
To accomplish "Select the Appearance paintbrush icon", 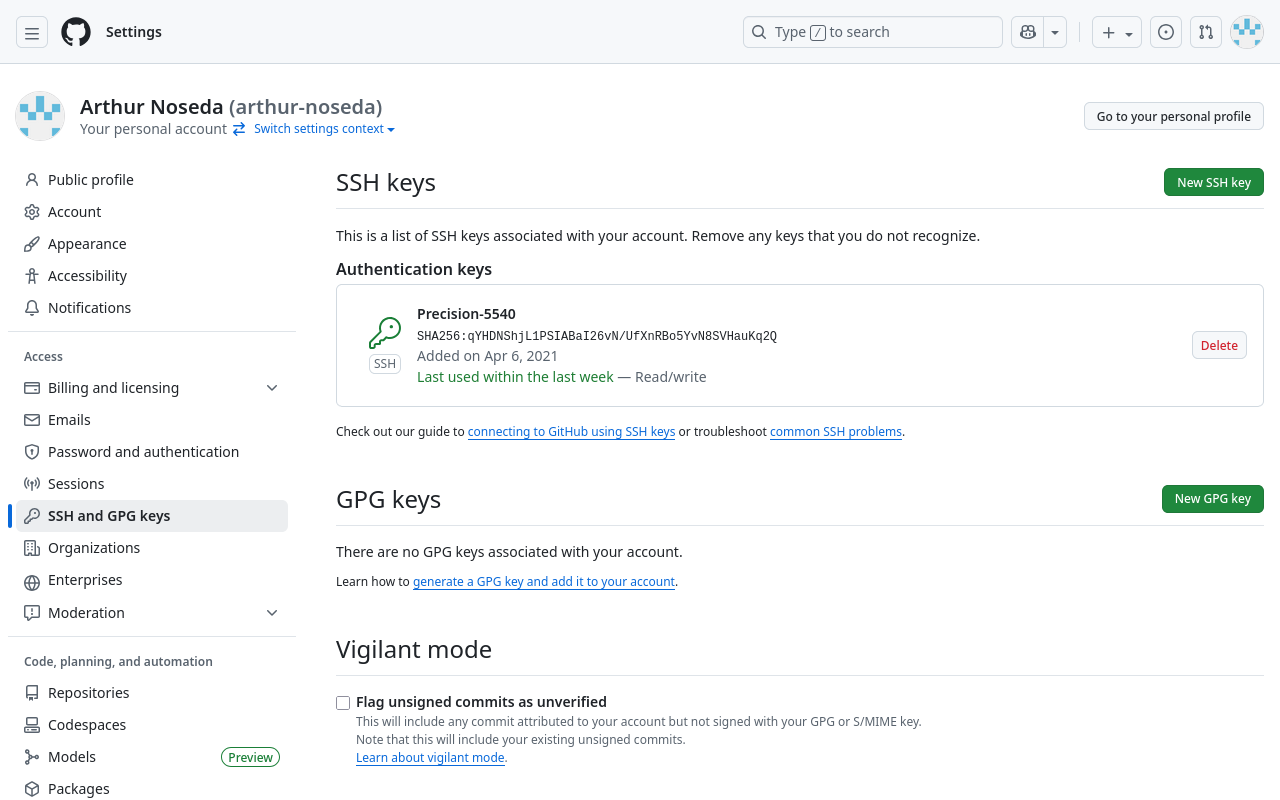I will 31,243.
